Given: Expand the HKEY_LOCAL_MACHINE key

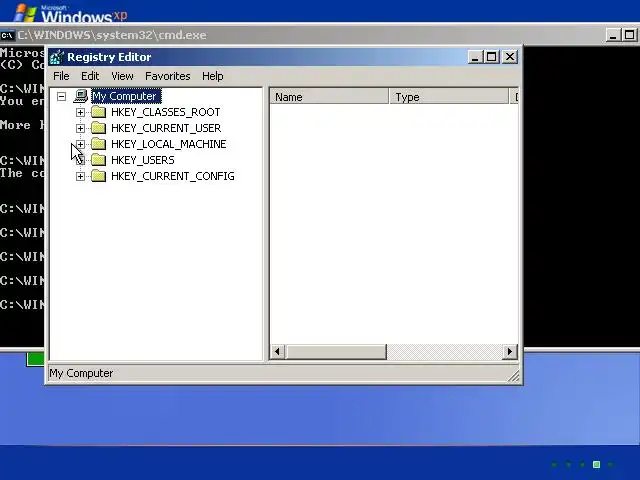Looking at the screenshot, I should click(80, 144).
